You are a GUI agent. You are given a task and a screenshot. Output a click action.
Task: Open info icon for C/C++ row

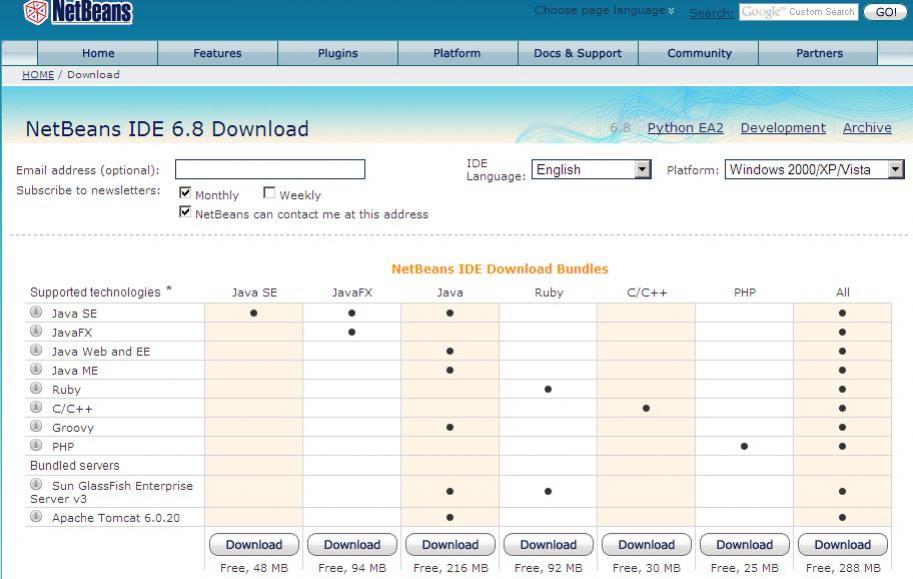[36, 407]
